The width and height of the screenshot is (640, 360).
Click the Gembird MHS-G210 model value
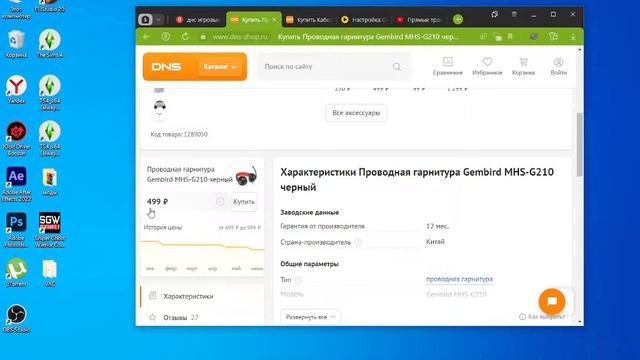(x=456, y=294)
